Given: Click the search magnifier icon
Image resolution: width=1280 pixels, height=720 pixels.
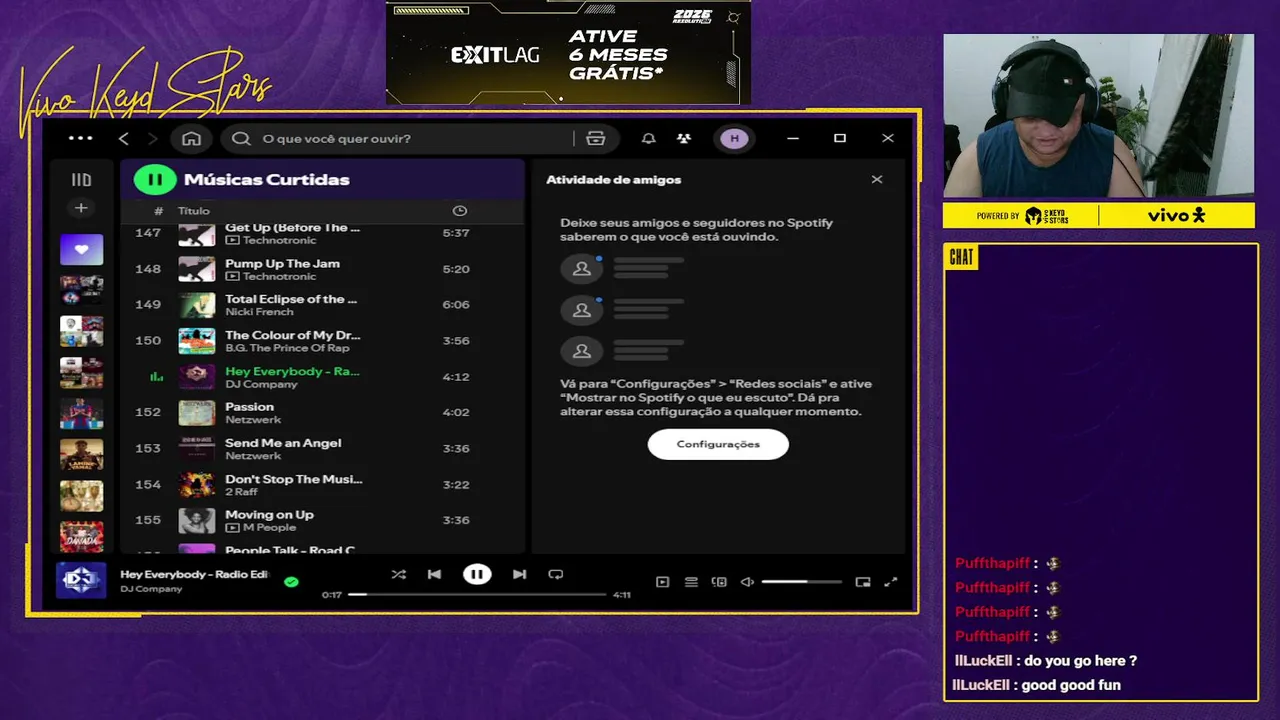Looking at the screenshot, I should [241, 138].
